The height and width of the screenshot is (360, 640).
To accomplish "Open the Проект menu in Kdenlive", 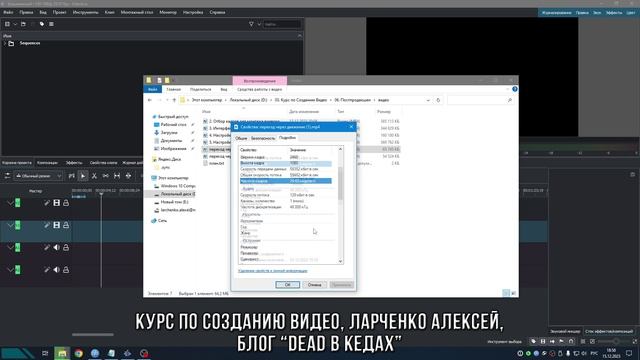I will 59,12.
